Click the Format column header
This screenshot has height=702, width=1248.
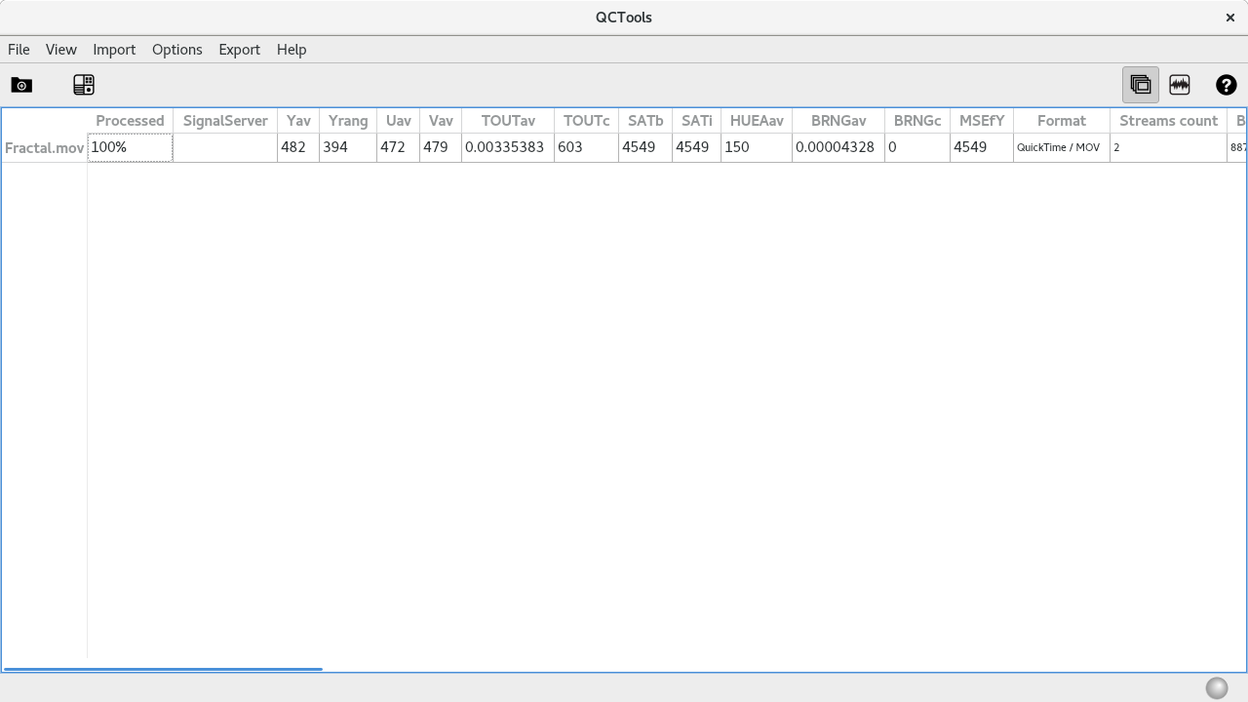pos(1060,120)
